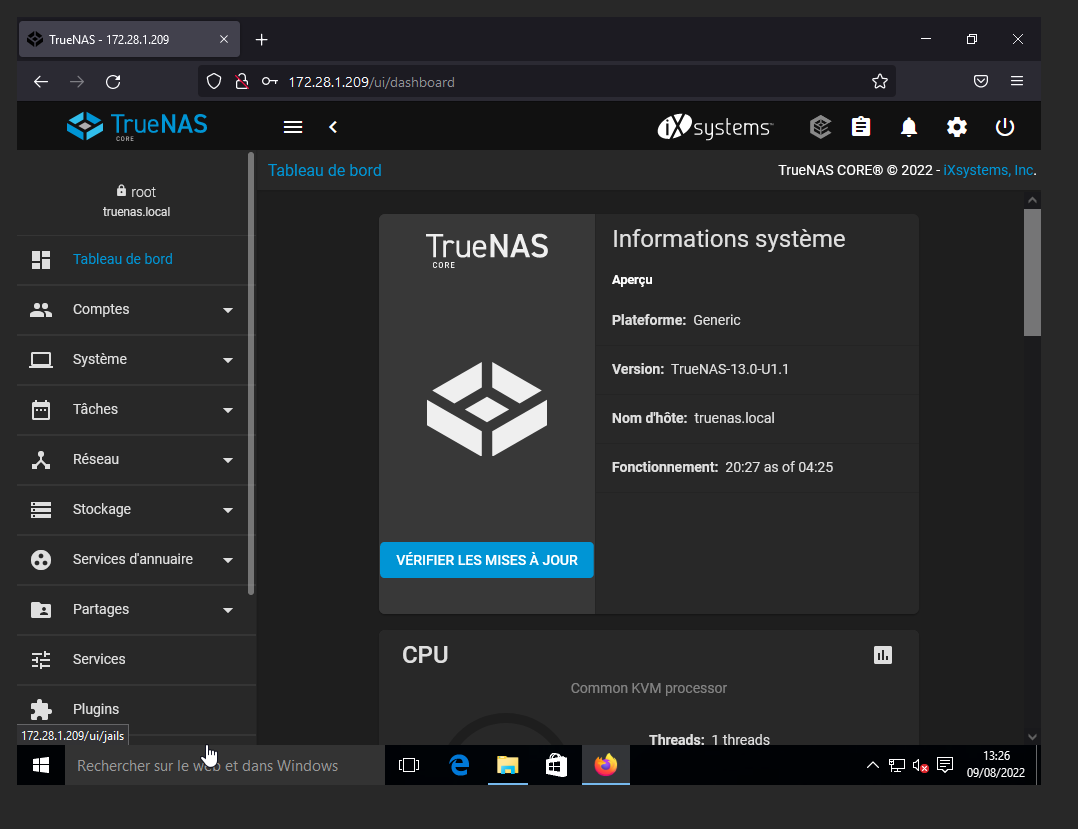
Task: Open the Windows Start menu
Action: [x=41, y=765]
